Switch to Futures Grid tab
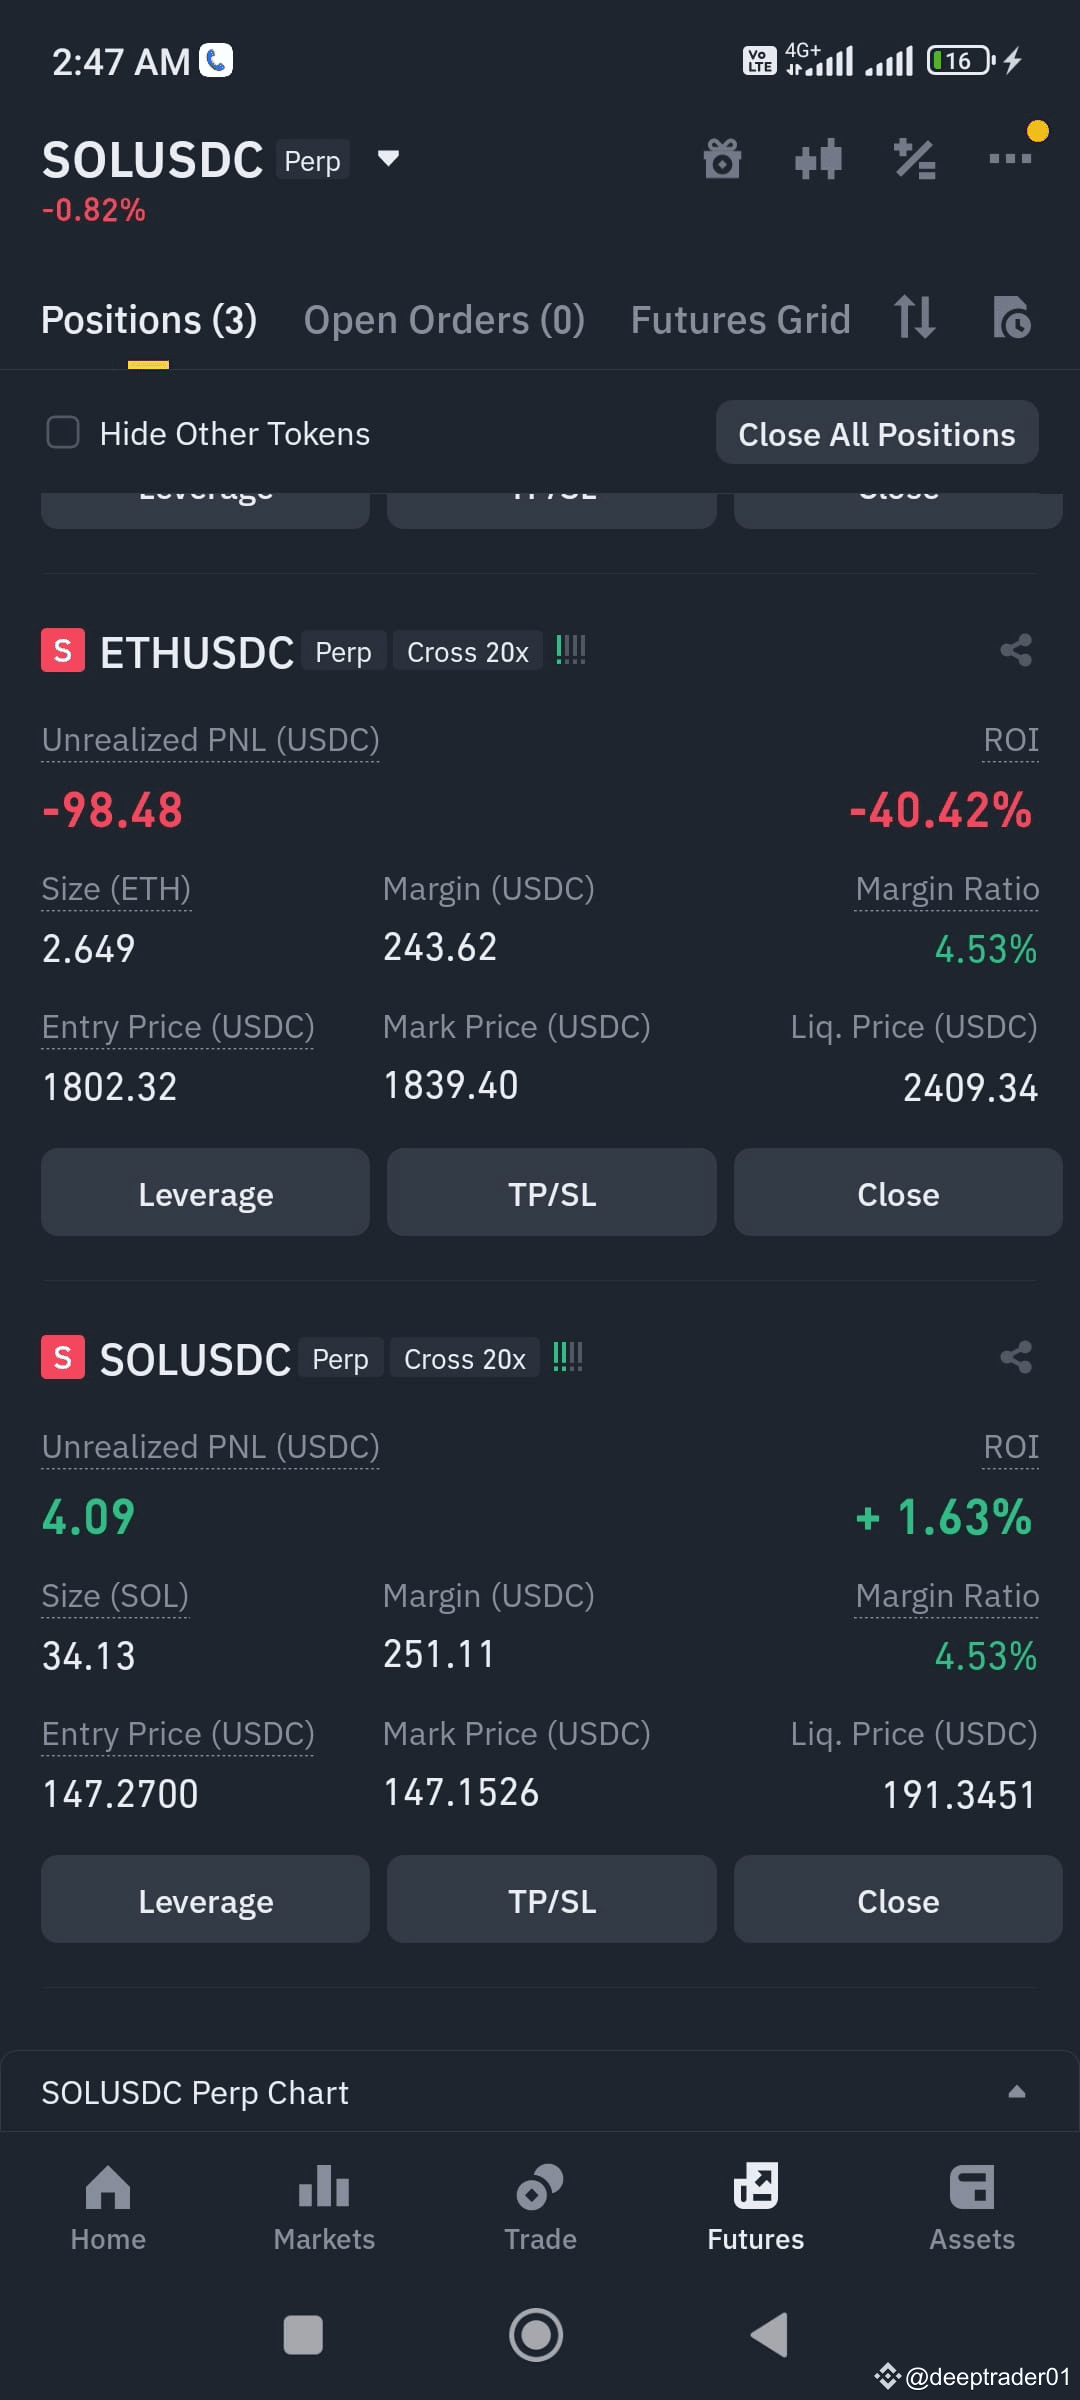 pos(740,320)
